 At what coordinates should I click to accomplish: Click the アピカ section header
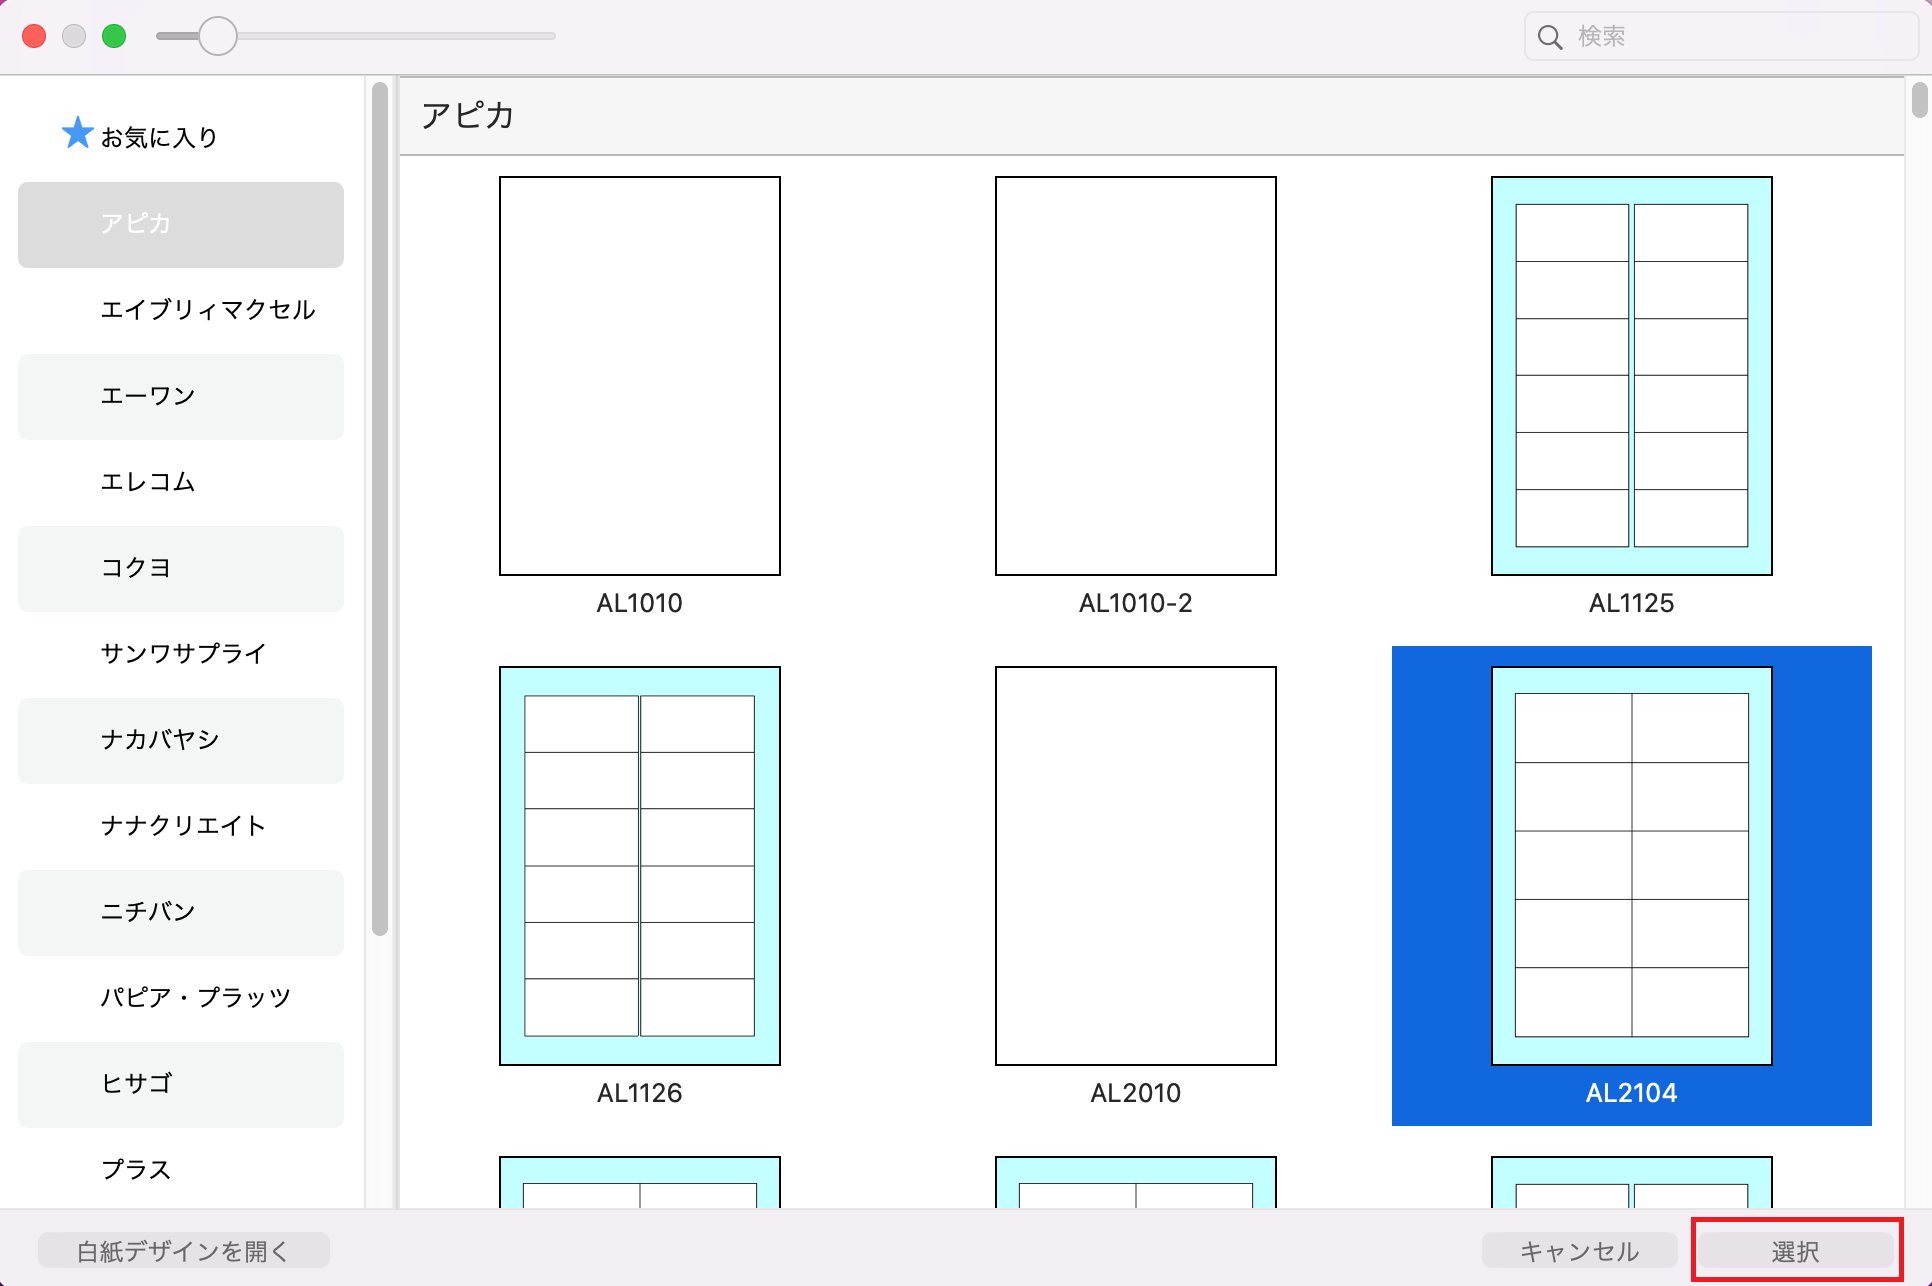click(x=1152, y=116)
